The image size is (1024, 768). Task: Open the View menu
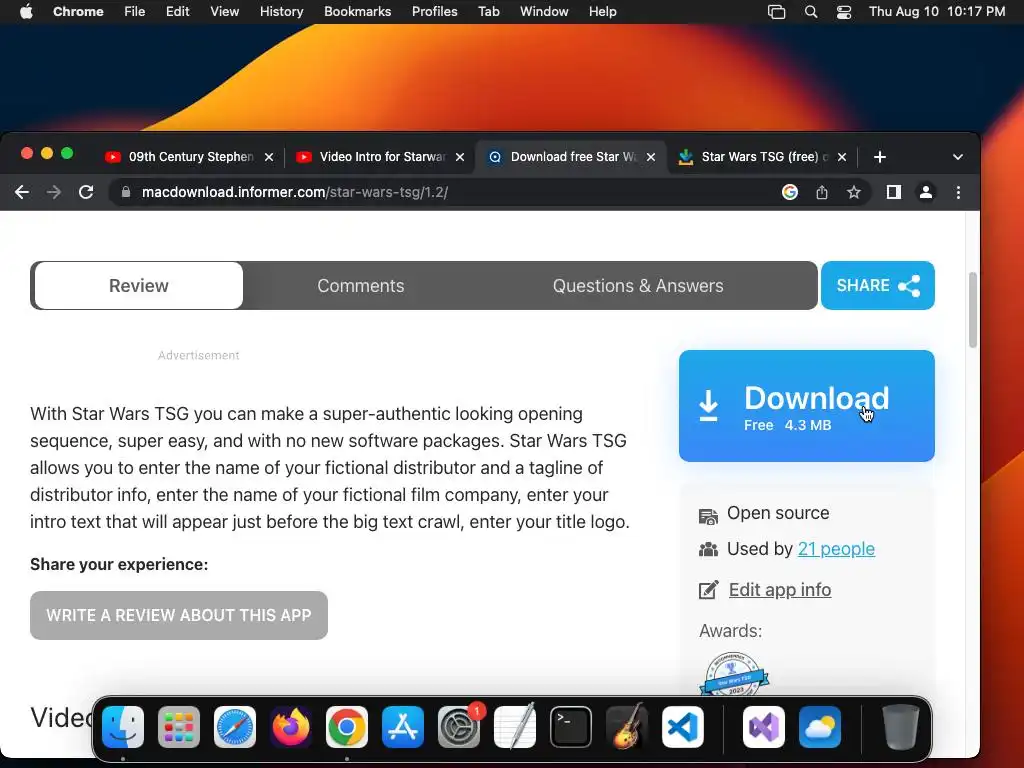click(225, 11)
